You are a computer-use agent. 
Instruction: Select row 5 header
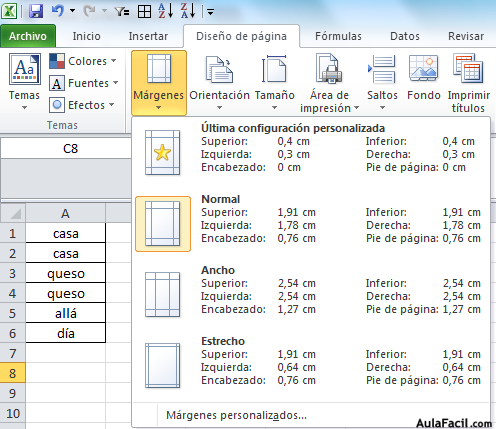[x=13, y=313]
